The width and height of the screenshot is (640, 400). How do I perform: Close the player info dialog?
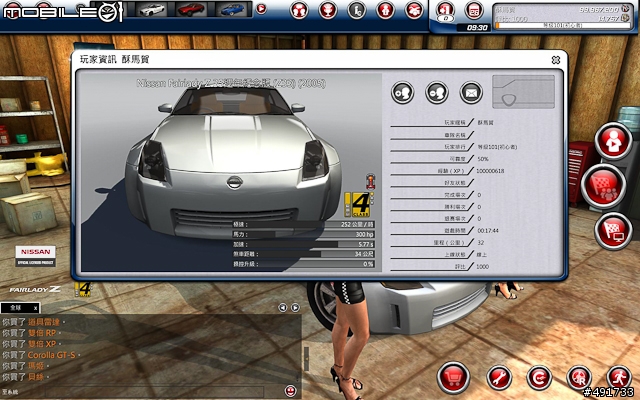pos(556,60)
